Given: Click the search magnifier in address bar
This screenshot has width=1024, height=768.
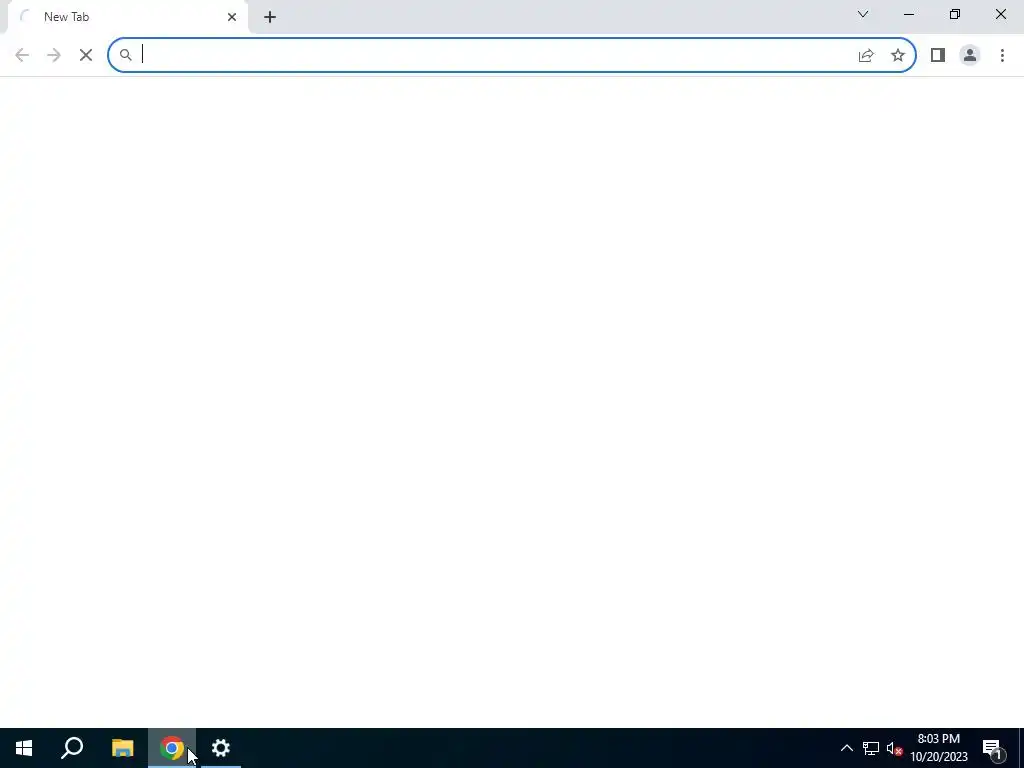Looking at the screenshot, I should coord(125,55).
